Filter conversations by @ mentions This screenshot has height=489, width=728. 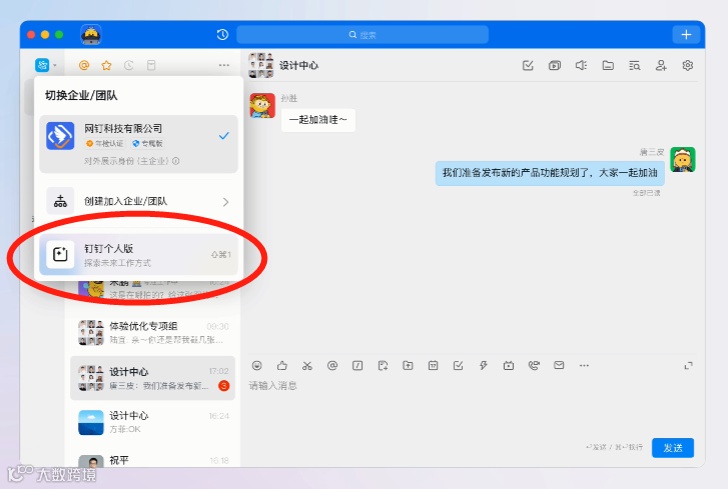[x=84, y=65]
